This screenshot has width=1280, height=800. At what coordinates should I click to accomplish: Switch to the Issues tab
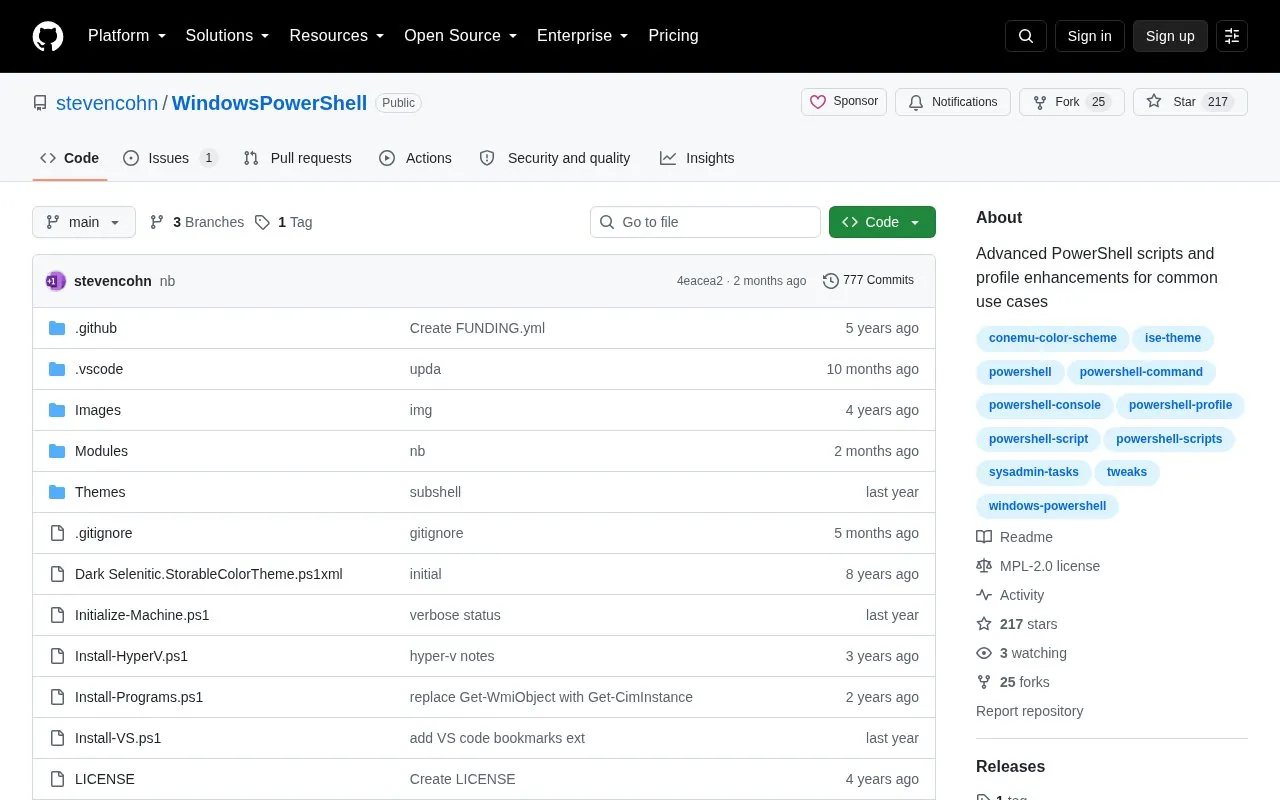(x=170, y=158)
